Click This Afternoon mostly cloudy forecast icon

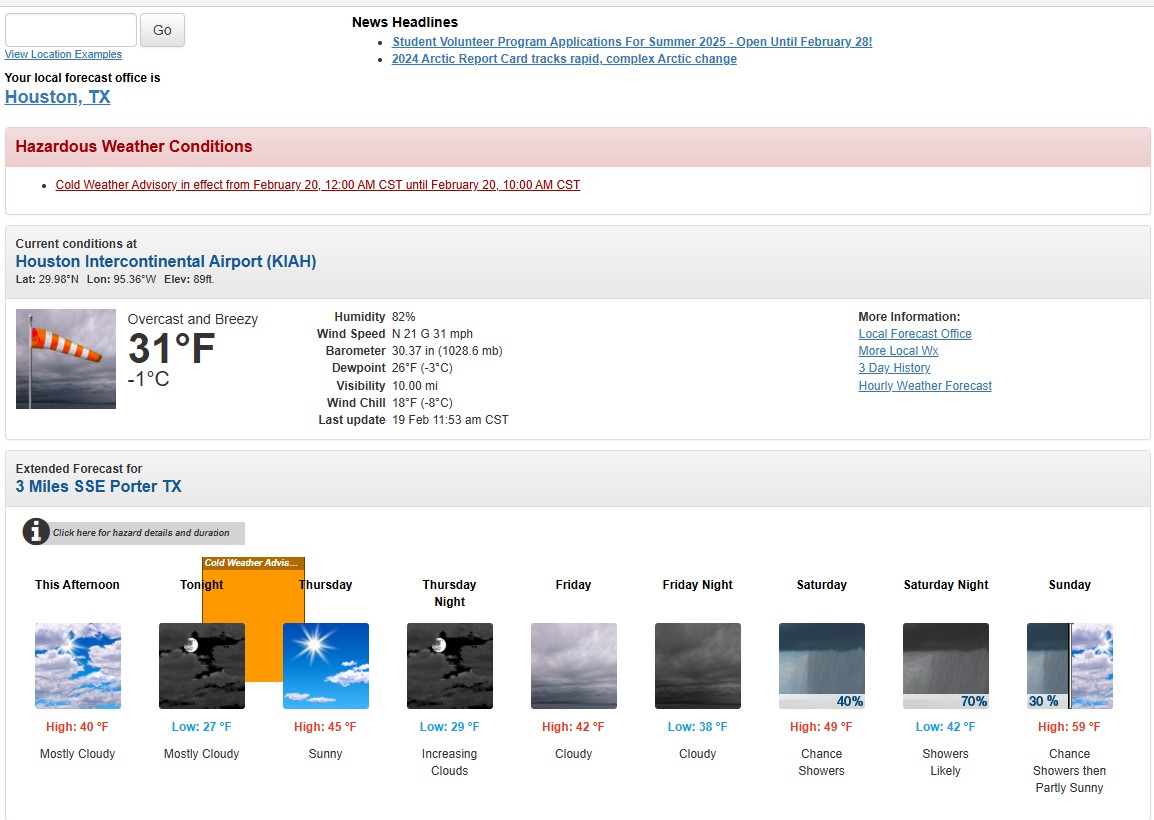tap(78, 666)
